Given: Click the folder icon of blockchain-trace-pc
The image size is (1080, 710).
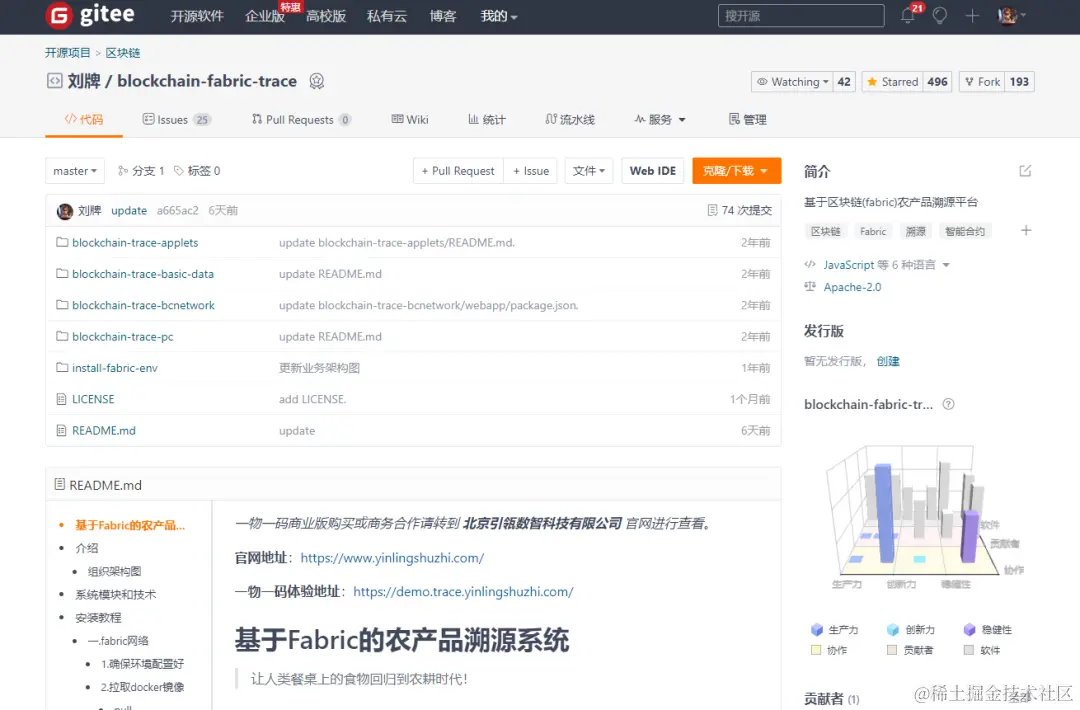Looking at the screenshot, I should coord(62,336).
